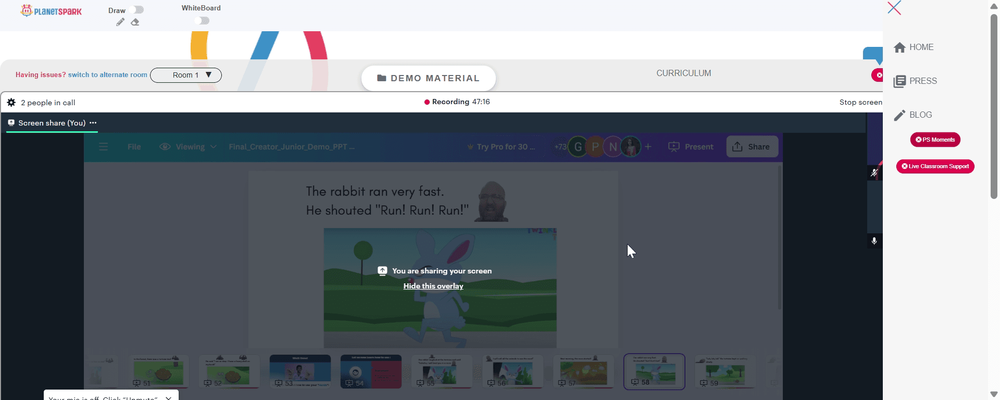Open BLOG in the side menu
The image size is (1000, 400).
click(x=920, y=115)
